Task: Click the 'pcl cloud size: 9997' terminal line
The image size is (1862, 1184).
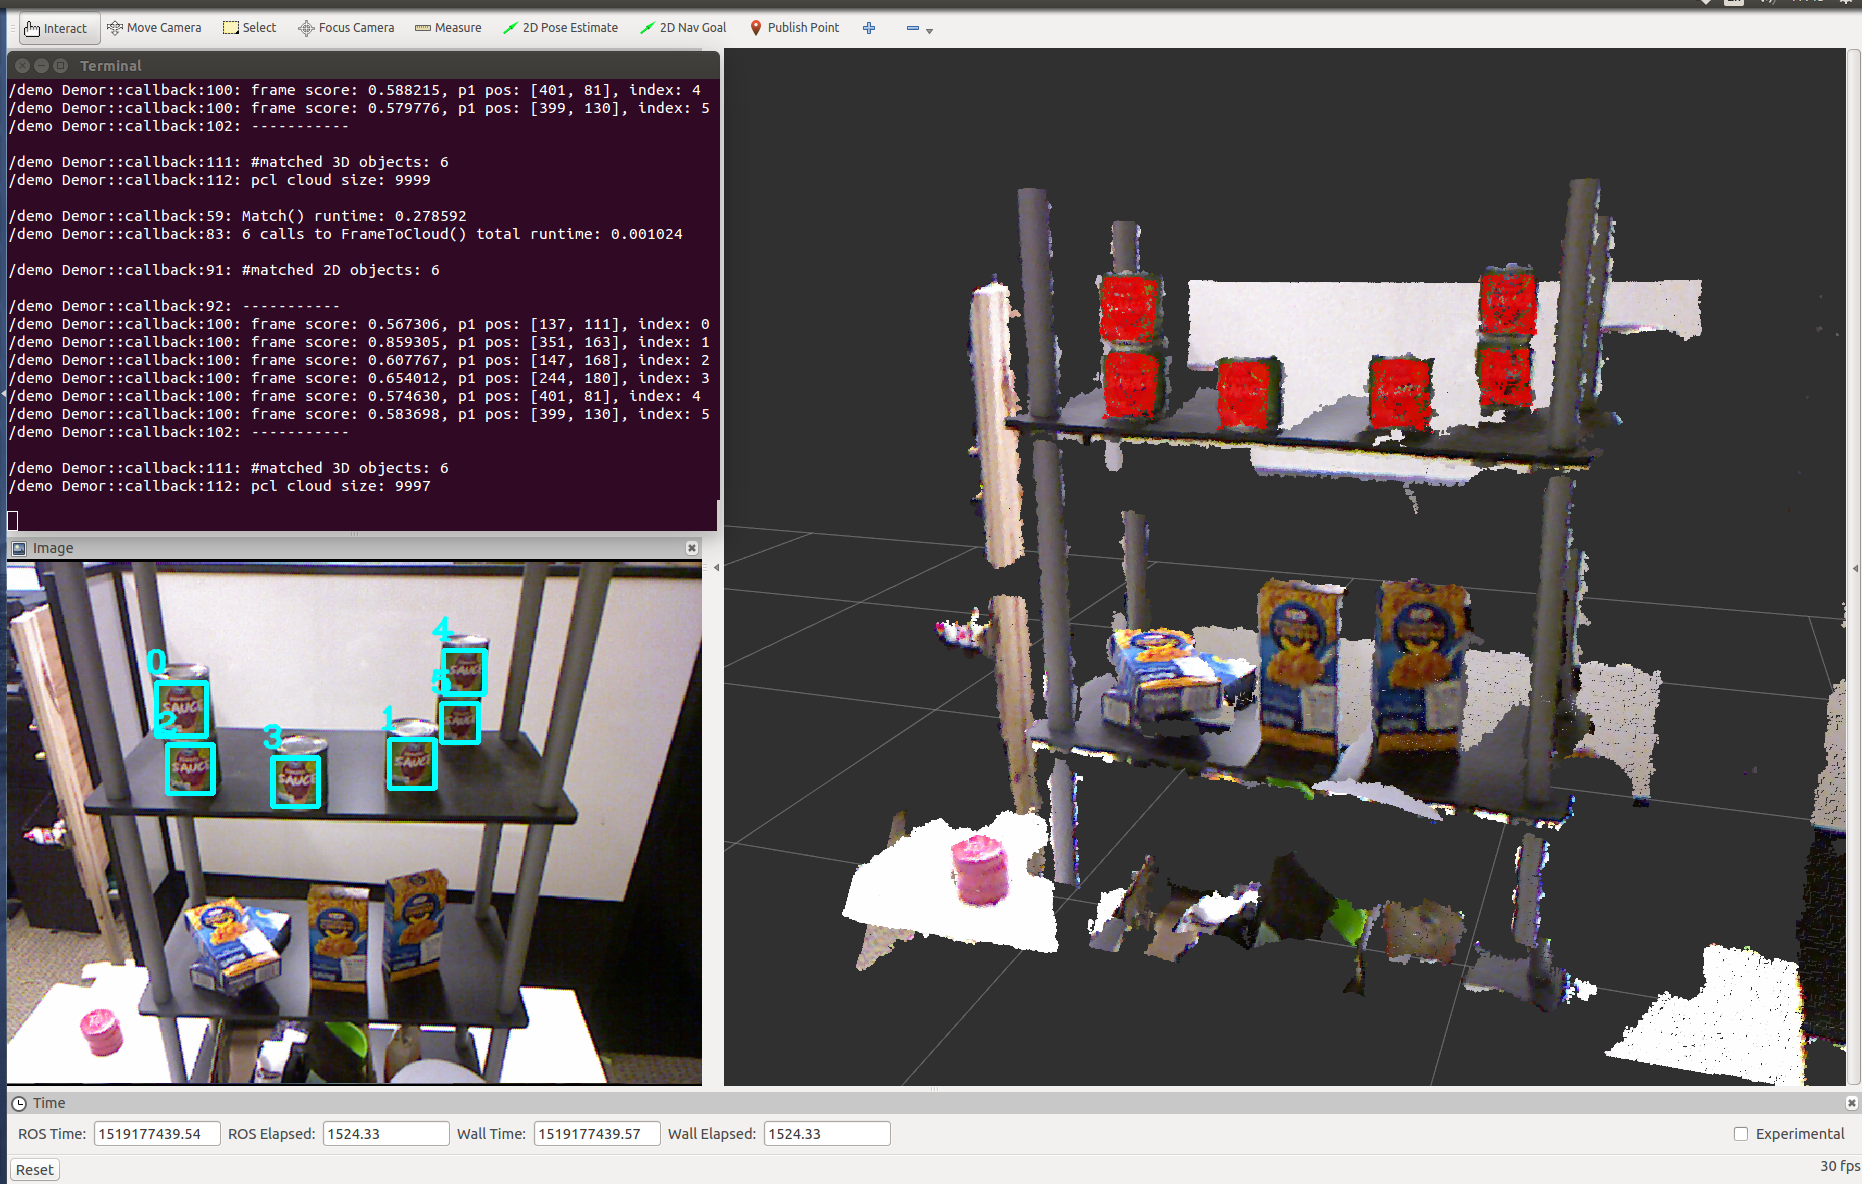Action: (219, 486)
